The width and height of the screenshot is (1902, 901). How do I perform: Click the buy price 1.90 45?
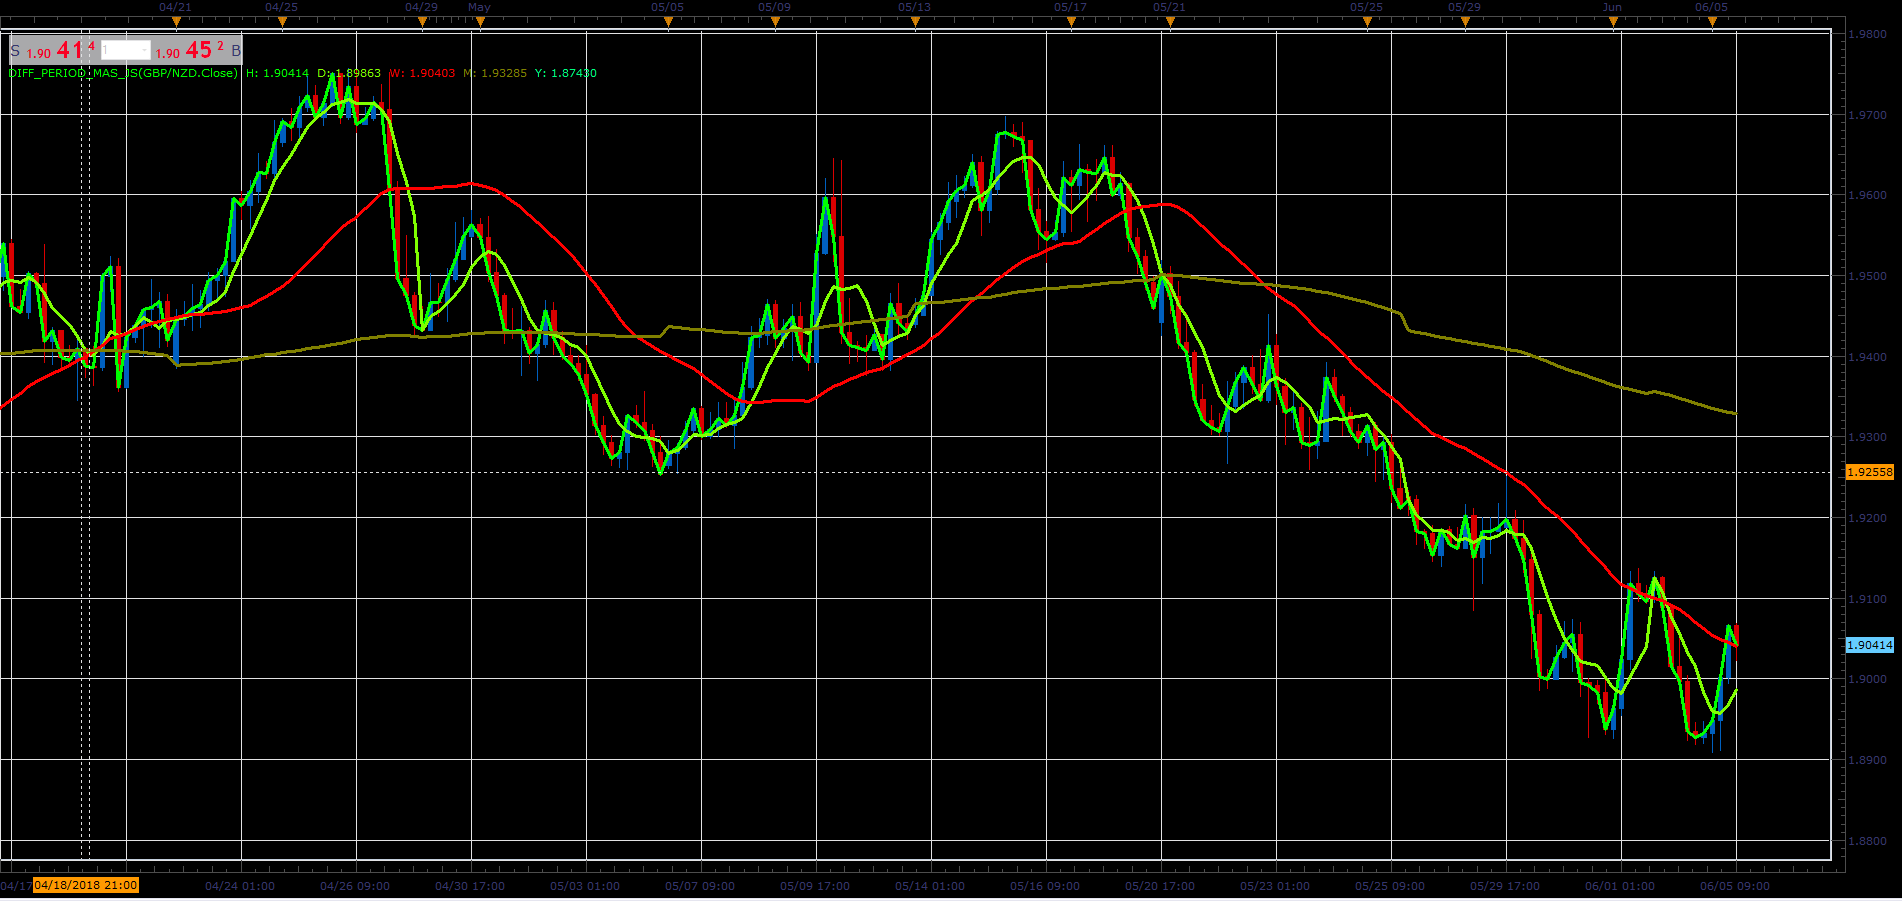[x=189, y=50]
